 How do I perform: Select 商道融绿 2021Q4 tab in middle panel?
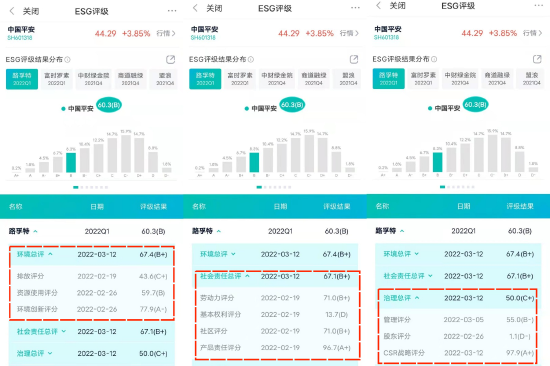pos(314,79)
